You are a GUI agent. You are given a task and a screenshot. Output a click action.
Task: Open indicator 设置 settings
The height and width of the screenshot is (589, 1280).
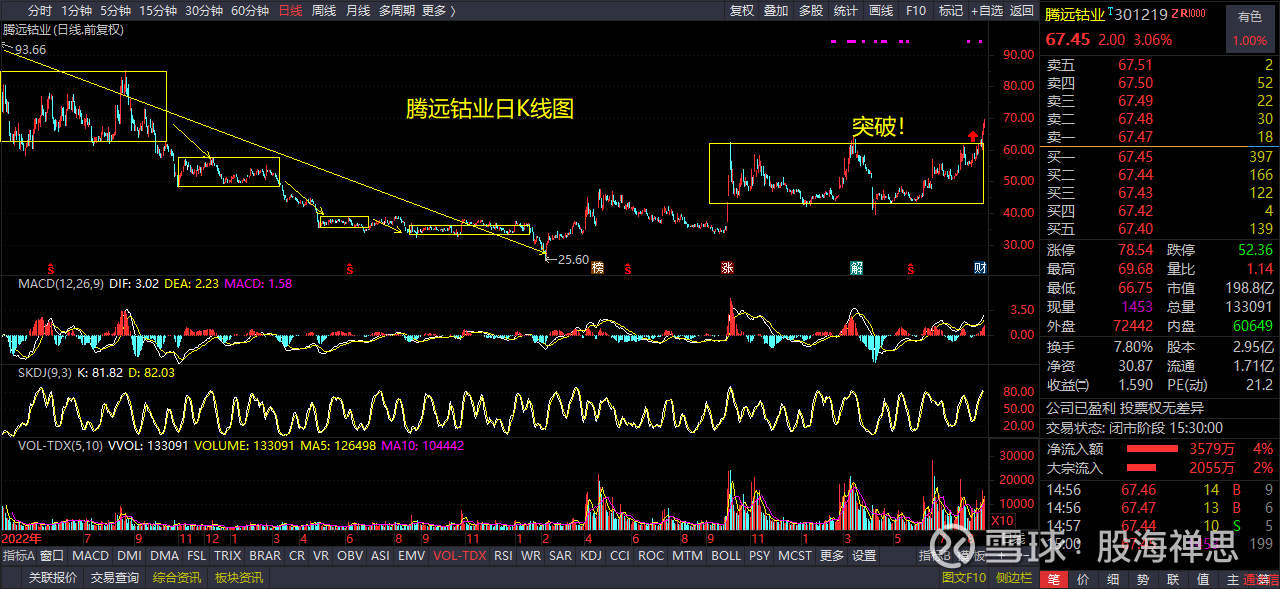click(x=864, y=556)
